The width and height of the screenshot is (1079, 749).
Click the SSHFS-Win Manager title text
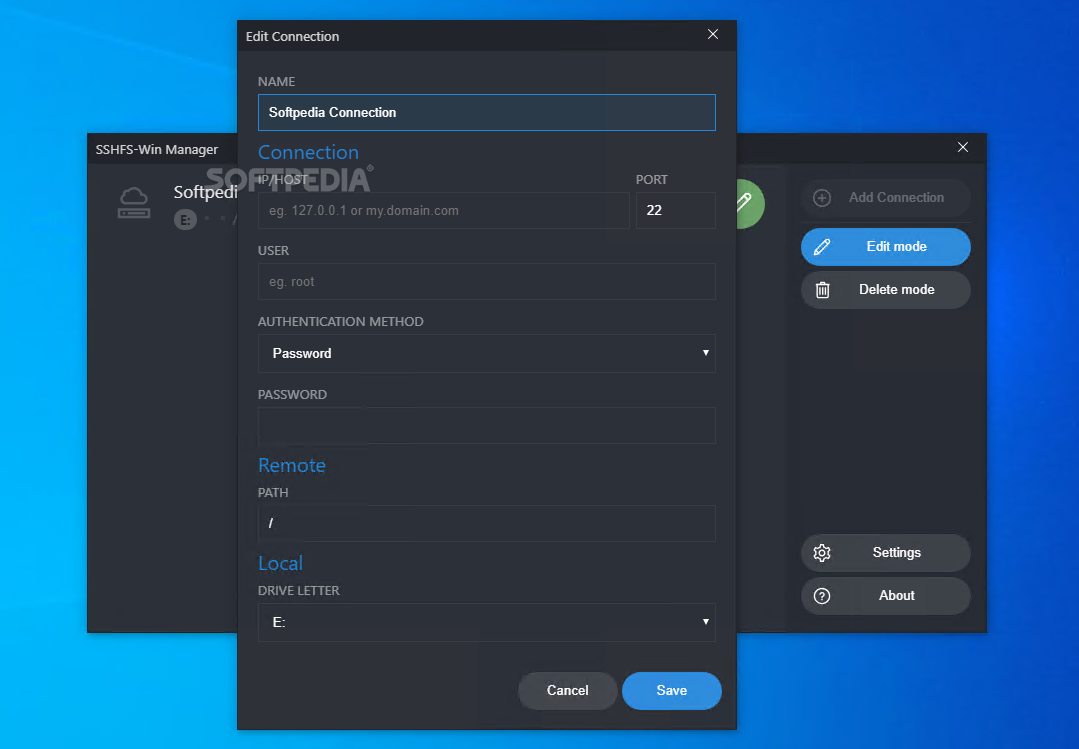click(157, 149)
